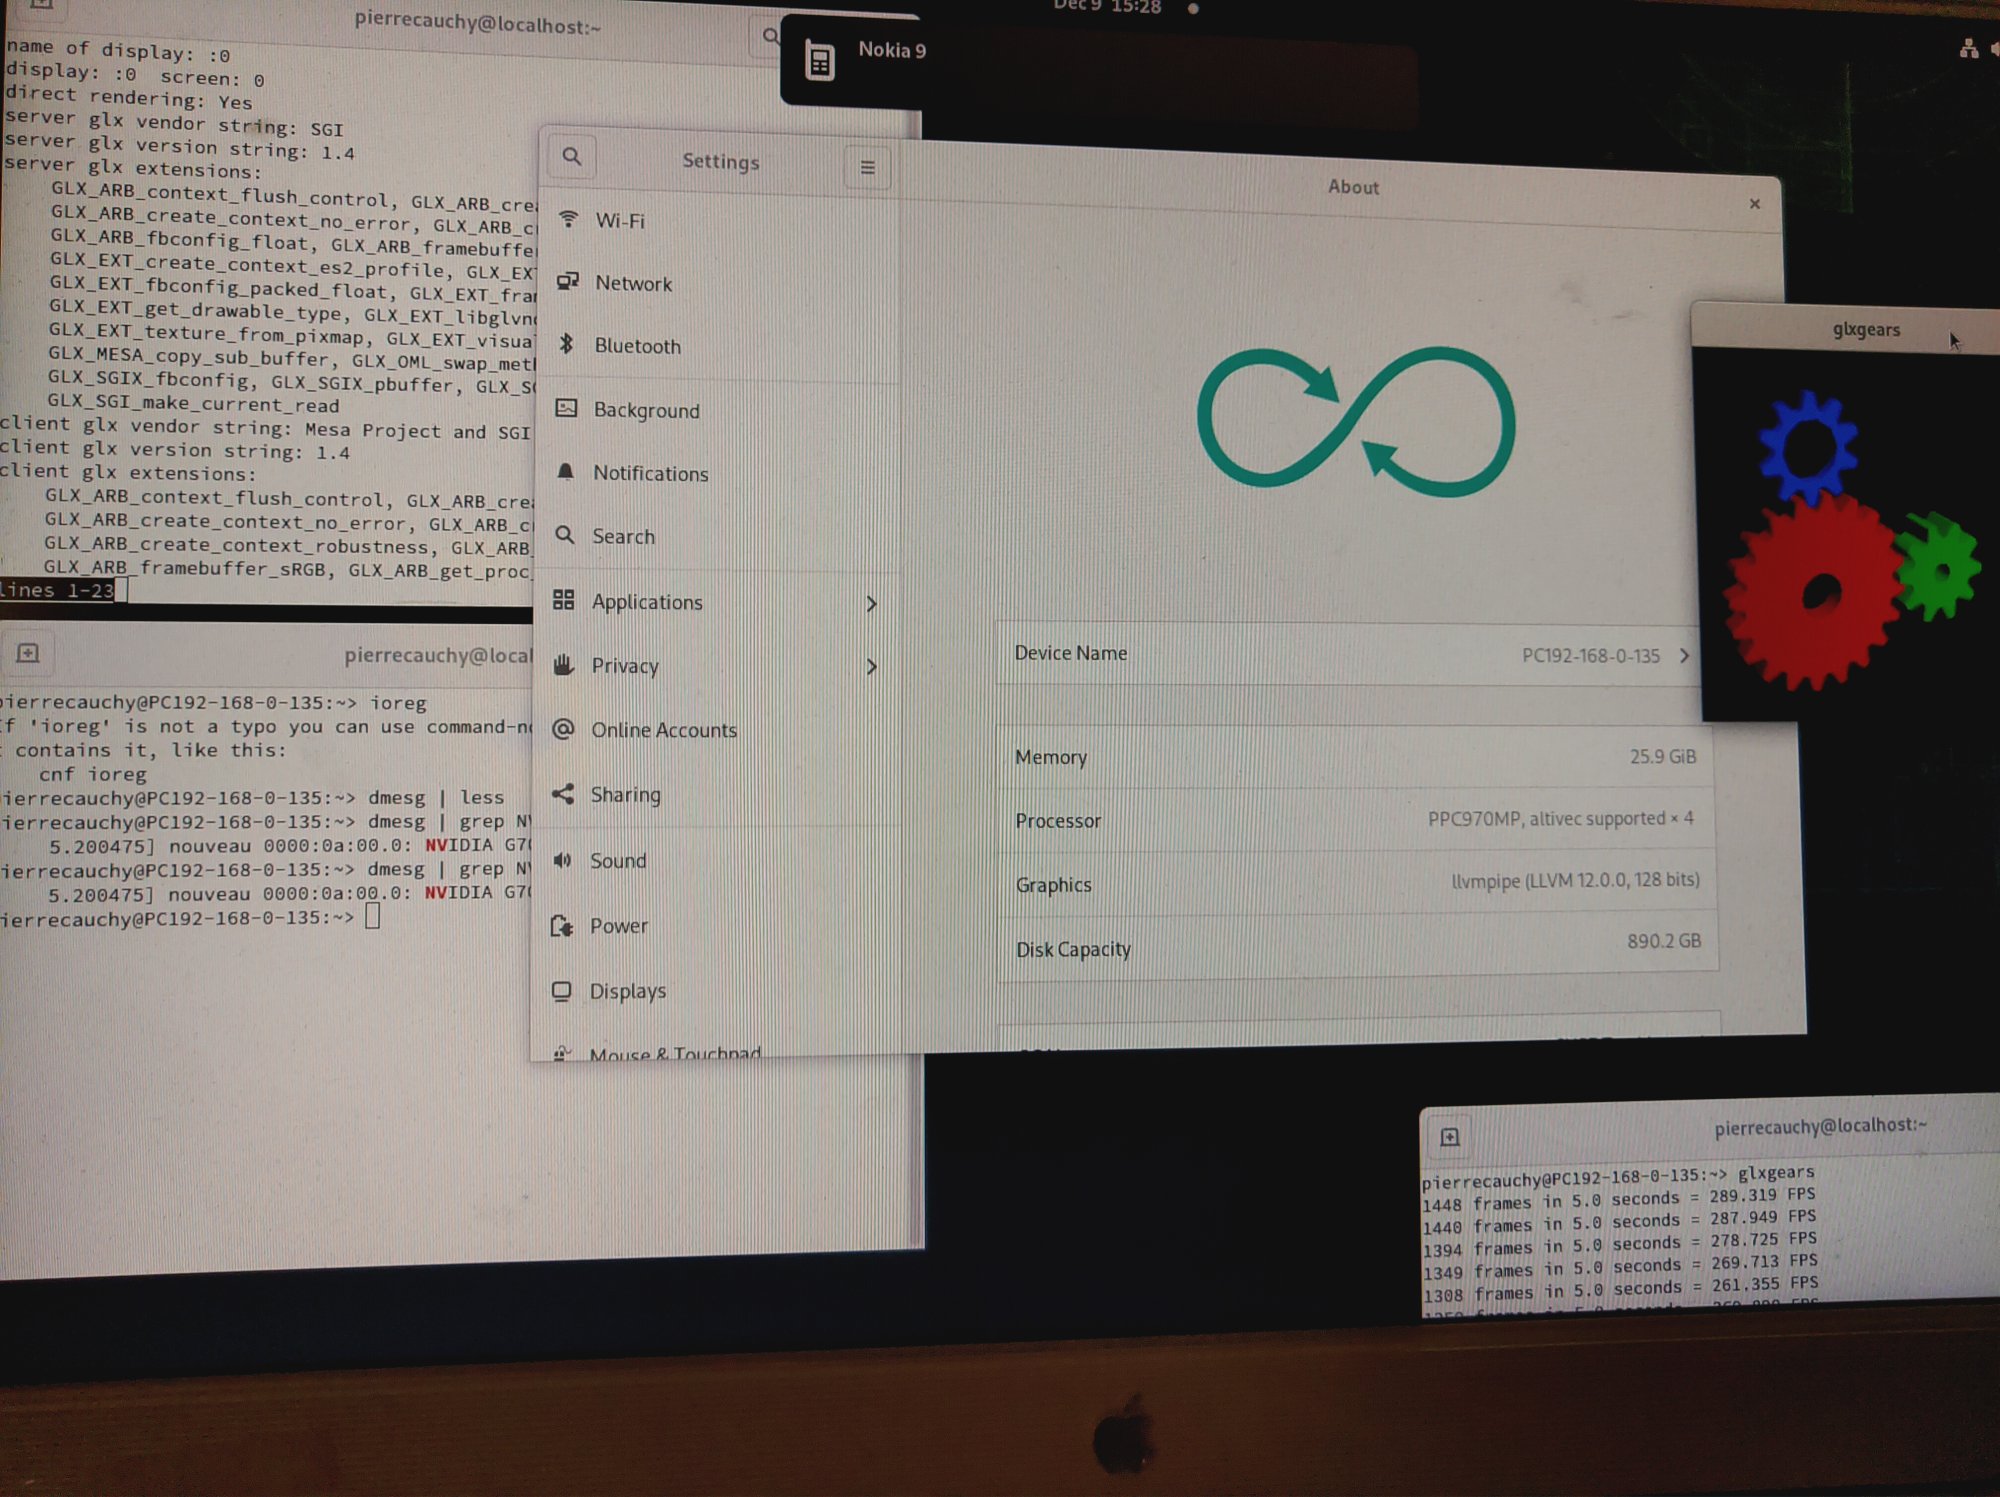Expand the Privacy submenu chevron

click(x=871, y=666)
